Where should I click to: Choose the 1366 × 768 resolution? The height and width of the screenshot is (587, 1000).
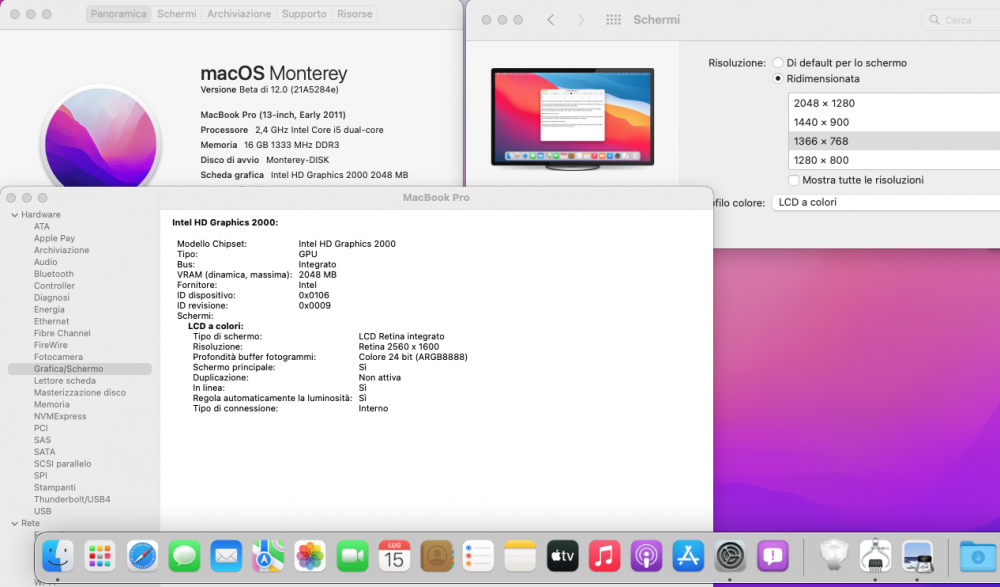[894, 141]
